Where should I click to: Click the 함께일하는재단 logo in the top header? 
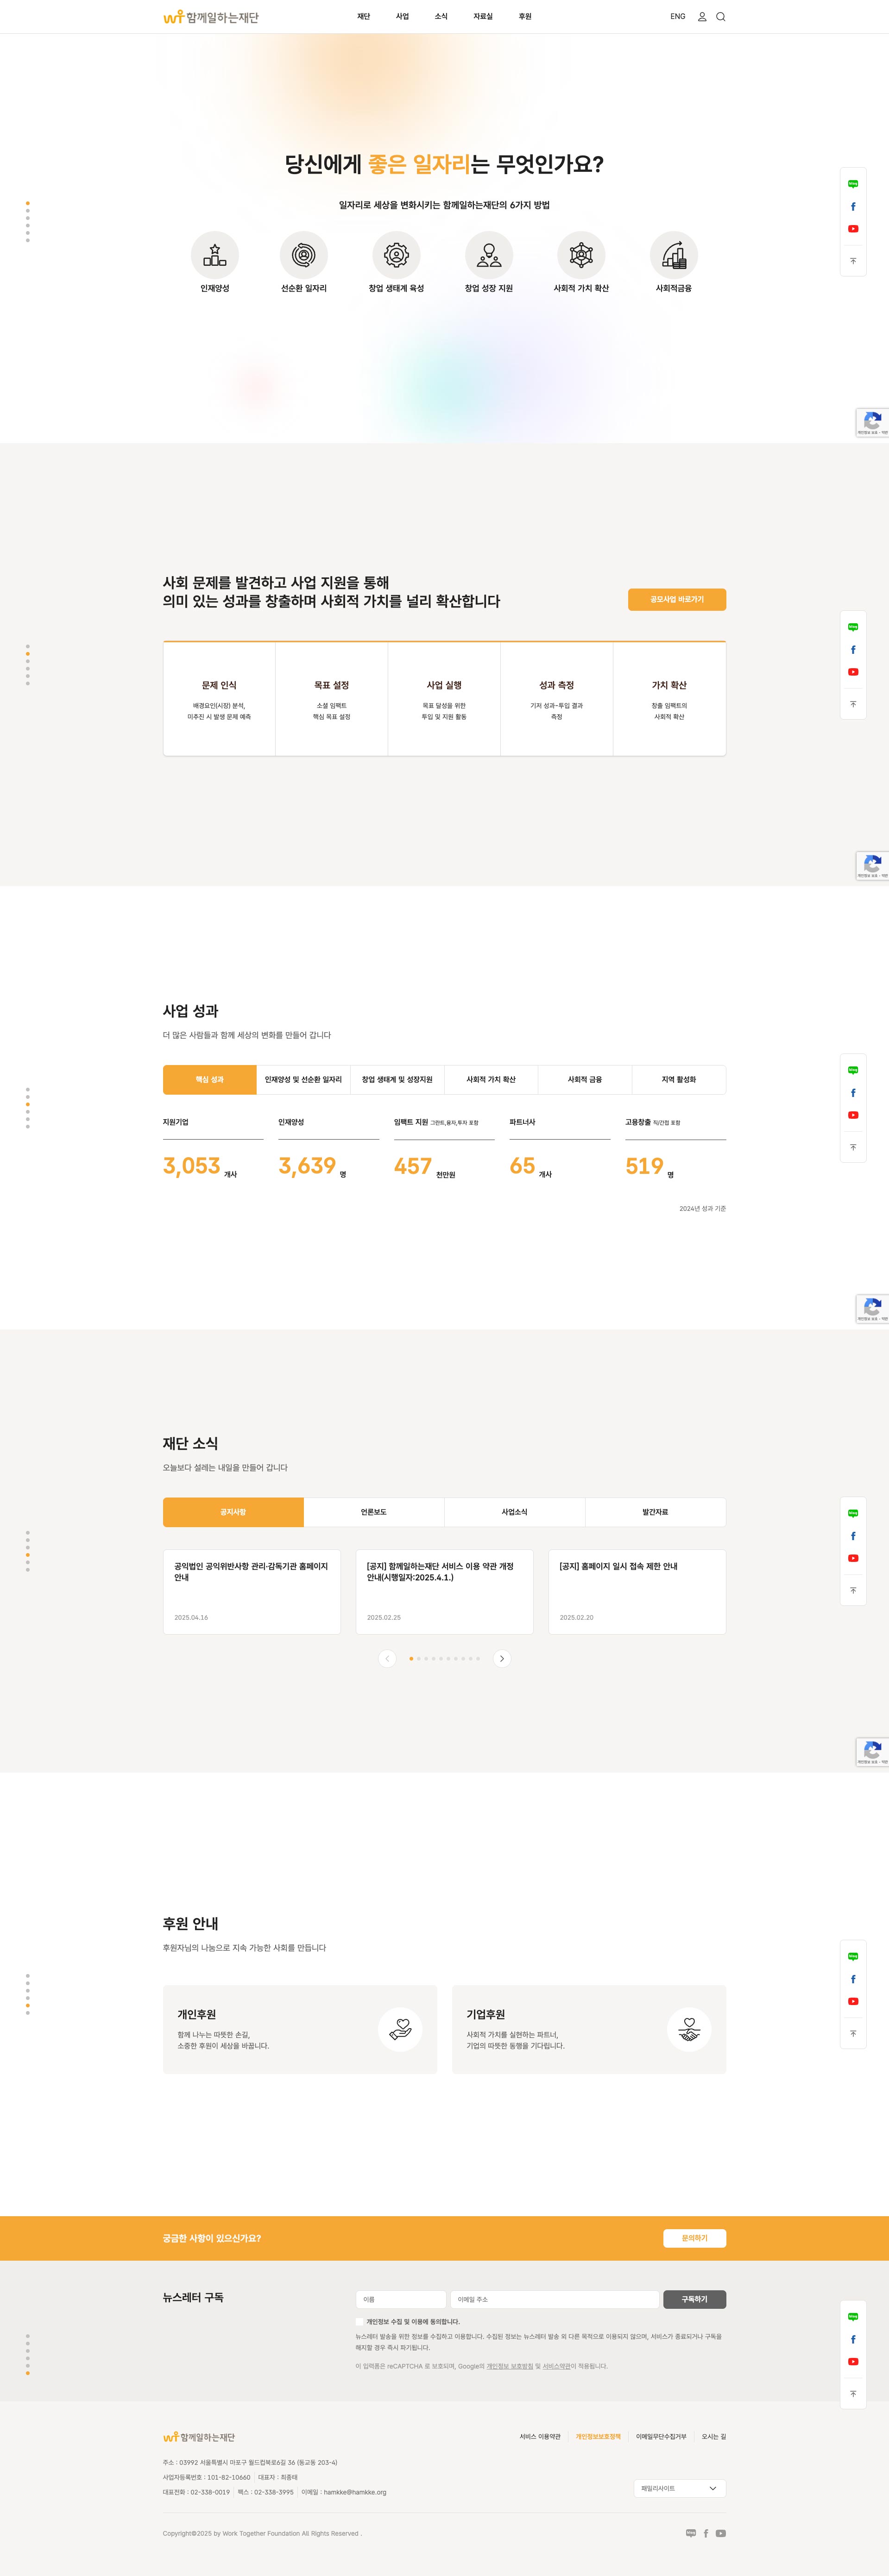(211, 17)
